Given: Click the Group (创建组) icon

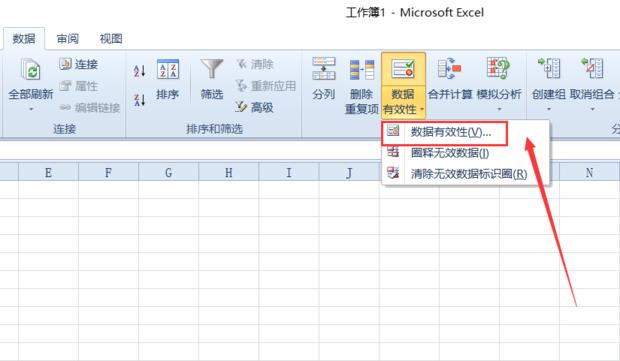Looking at the screenshot, I should 549,68.
